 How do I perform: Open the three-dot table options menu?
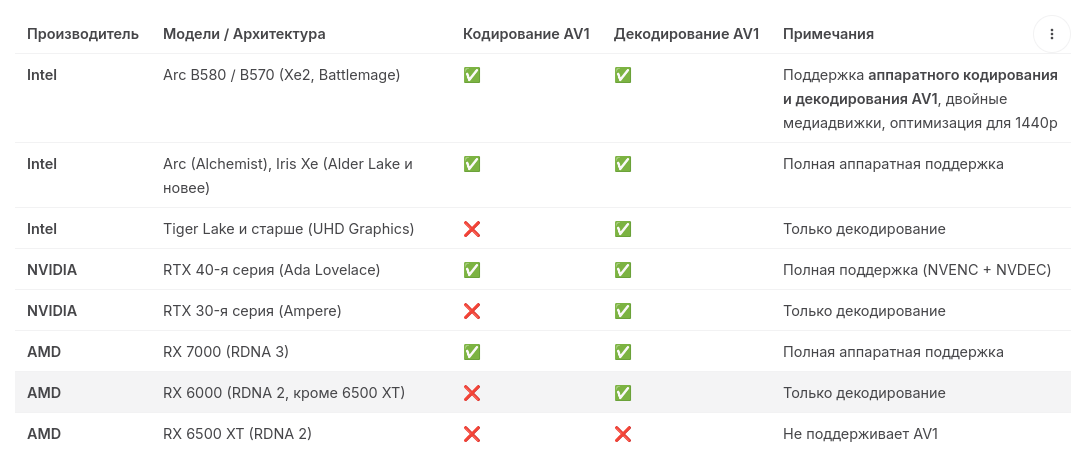click(x=1052, y=34)
